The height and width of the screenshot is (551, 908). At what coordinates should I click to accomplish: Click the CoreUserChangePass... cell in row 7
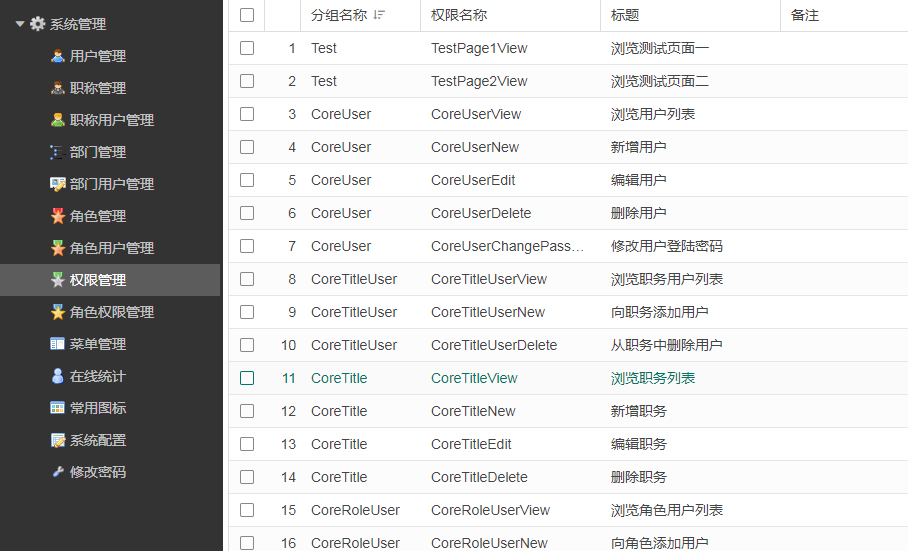(x=507, y=246)
